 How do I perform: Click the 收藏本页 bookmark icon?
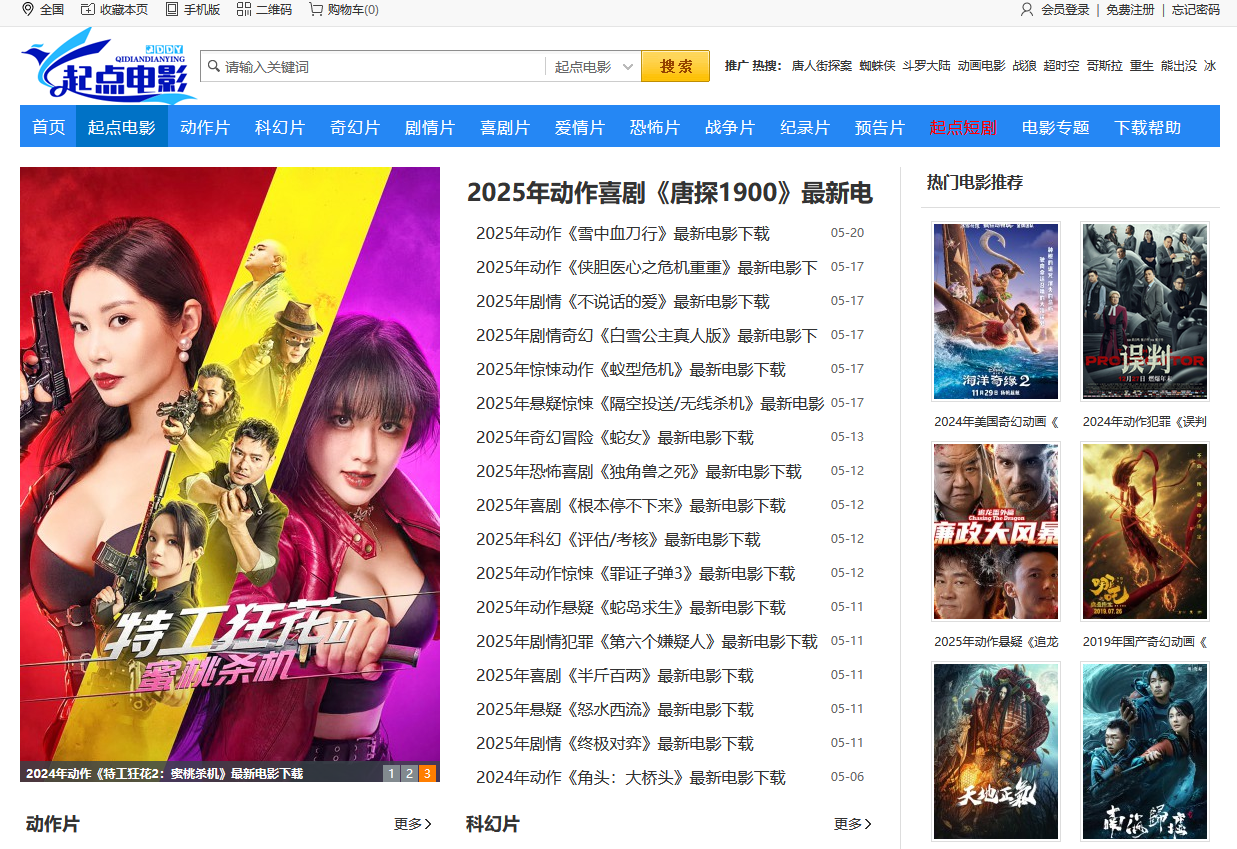[88, 9]
